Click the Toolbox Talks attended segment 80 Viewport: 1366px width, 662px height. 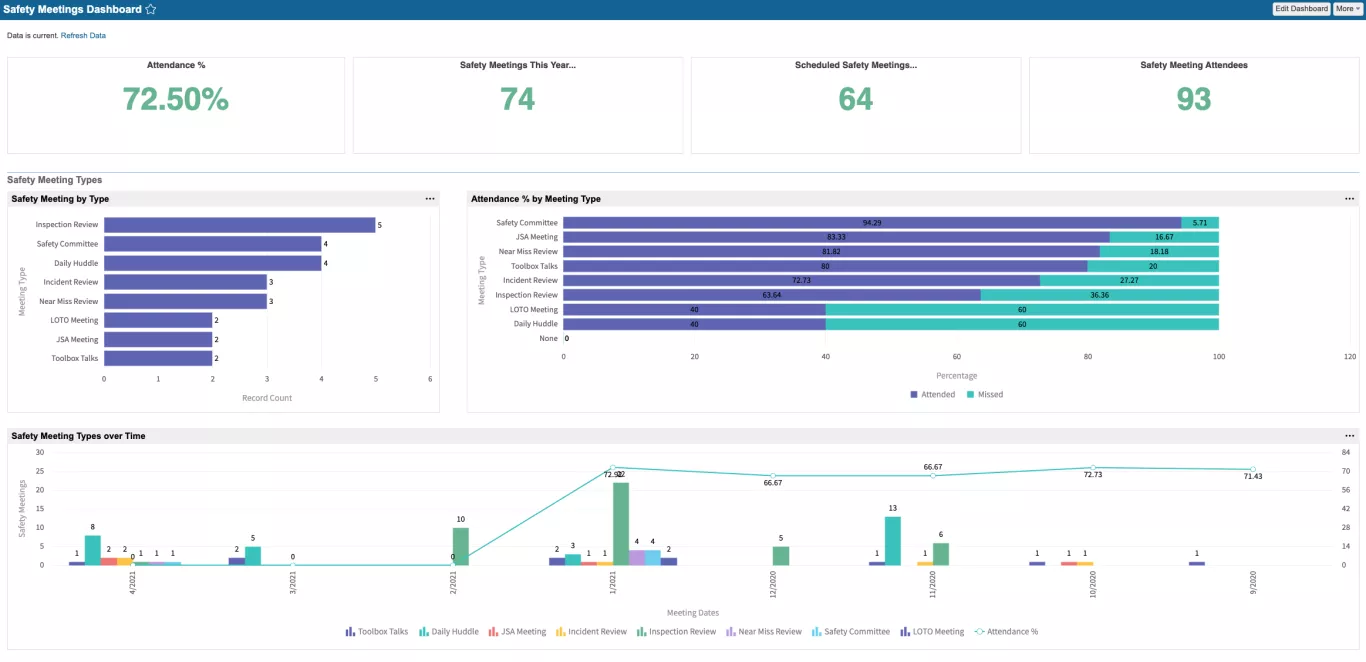click(x=825, y=266)
